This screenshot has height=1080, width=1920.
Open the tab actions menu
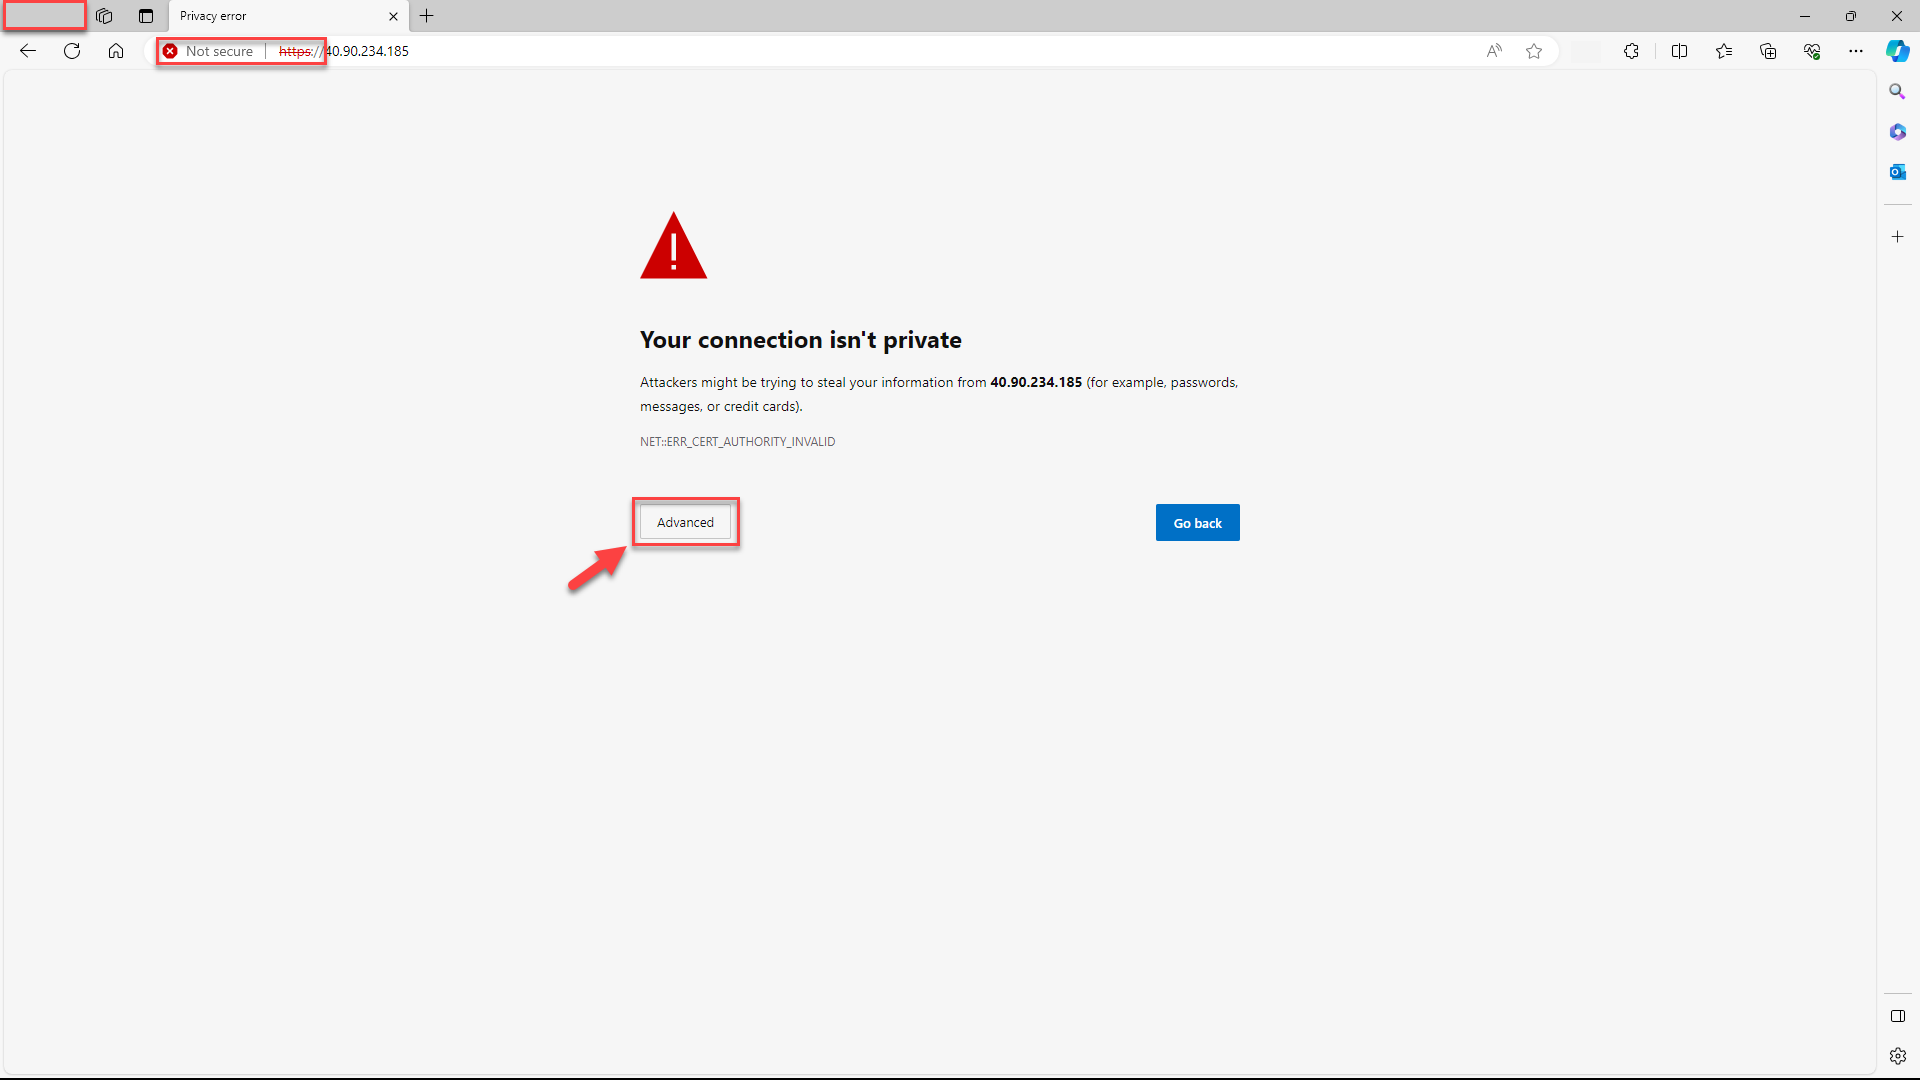pyautogui.click(x=145, y=16)
